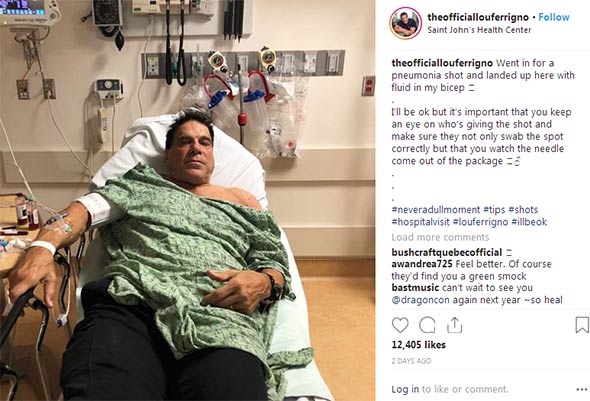
Task: Share the post using the share icon
Action: [454, 325]
